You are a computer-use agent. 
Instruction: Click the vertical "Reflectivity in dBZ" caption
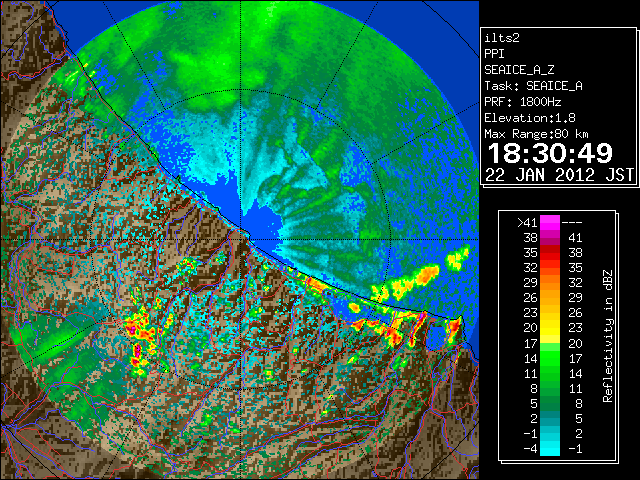coord(608,336)
